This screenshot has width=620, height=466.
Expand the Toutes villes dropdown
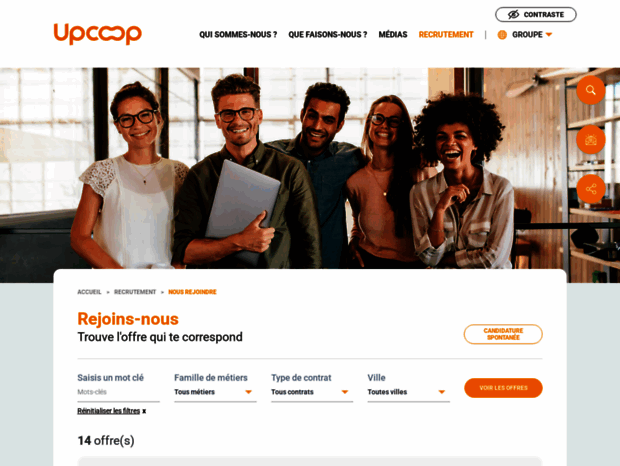coord(408,392)
